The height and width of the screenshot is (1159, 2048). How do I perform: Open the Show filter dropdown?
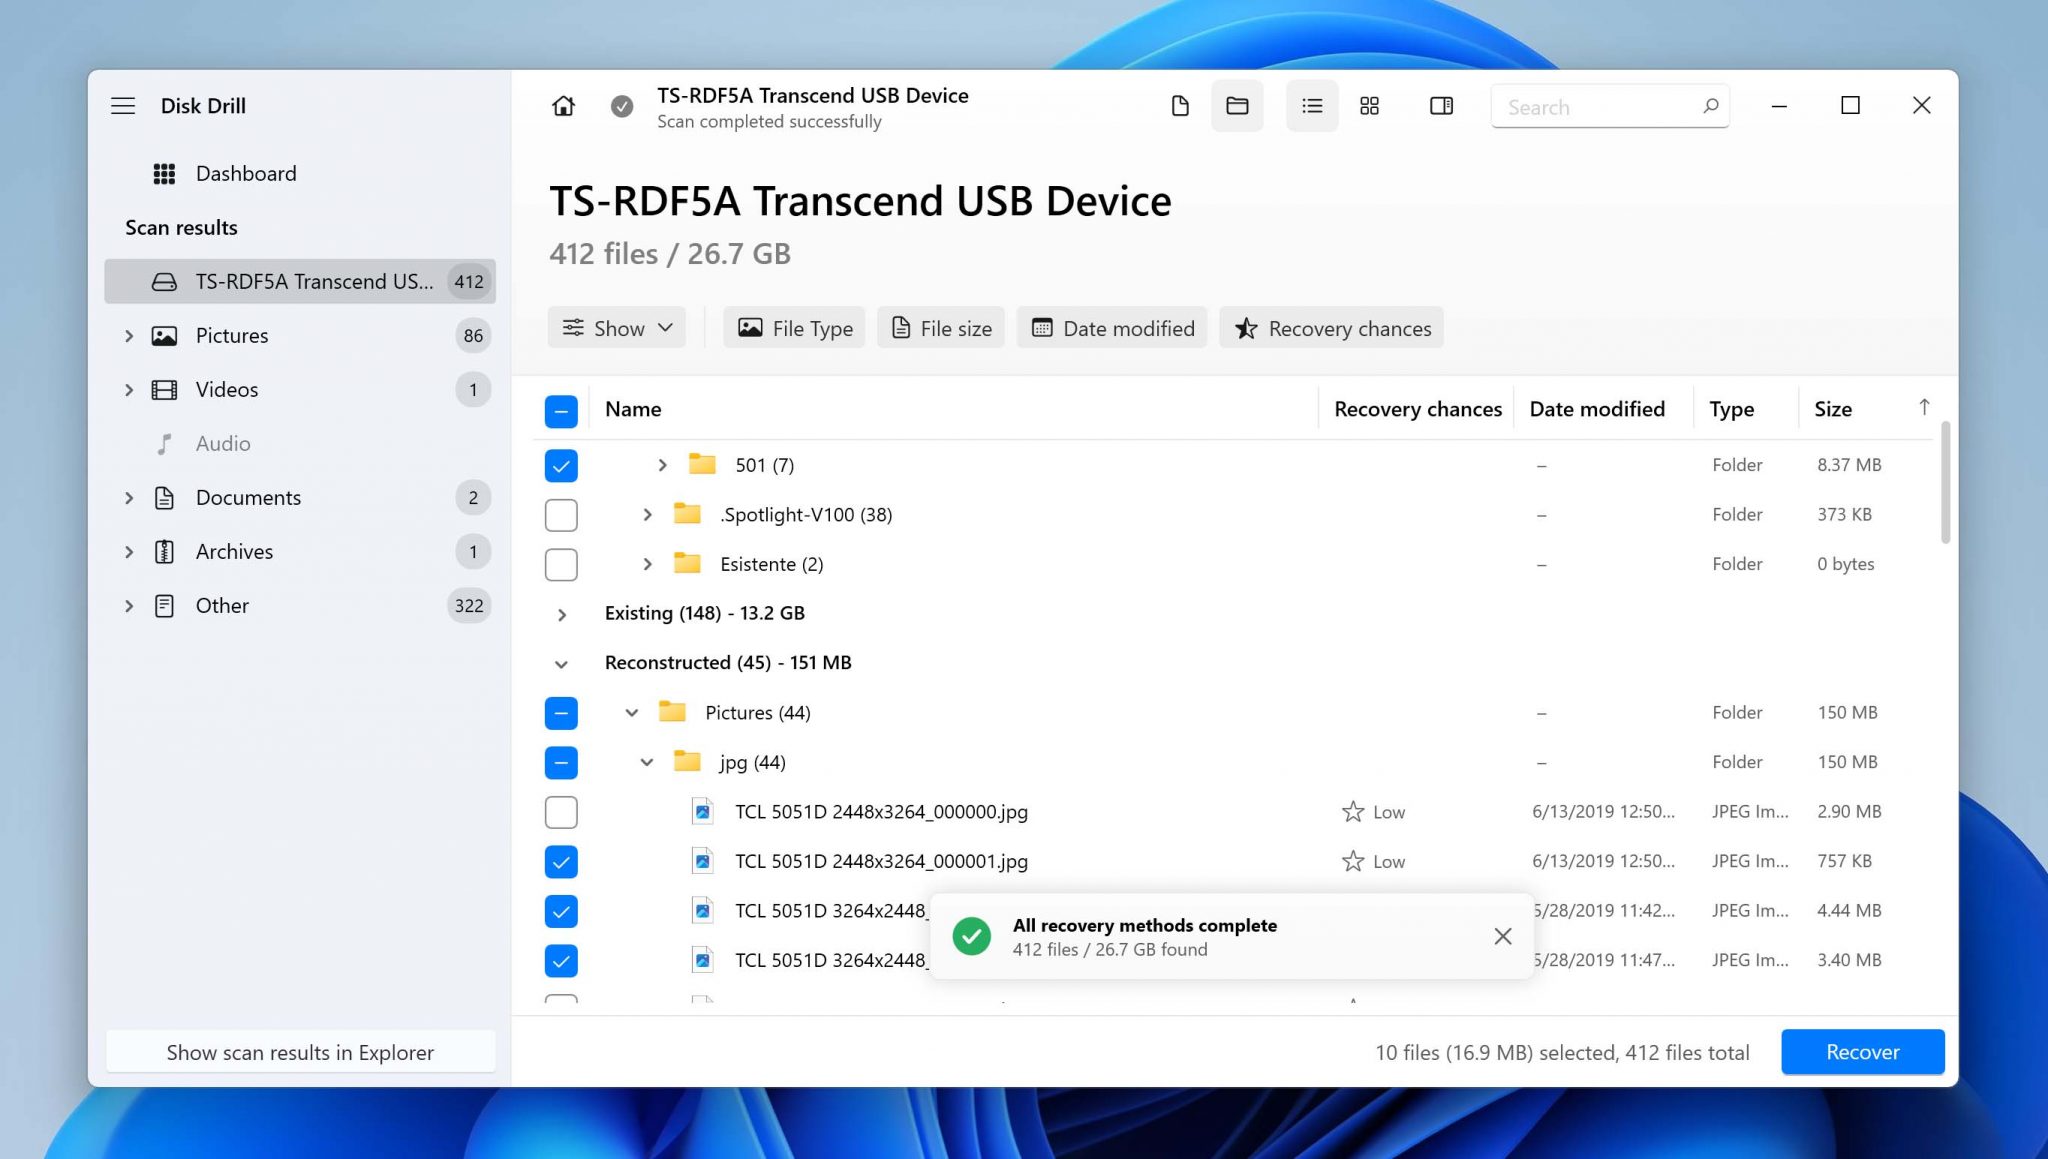click(x=616, y=327)
